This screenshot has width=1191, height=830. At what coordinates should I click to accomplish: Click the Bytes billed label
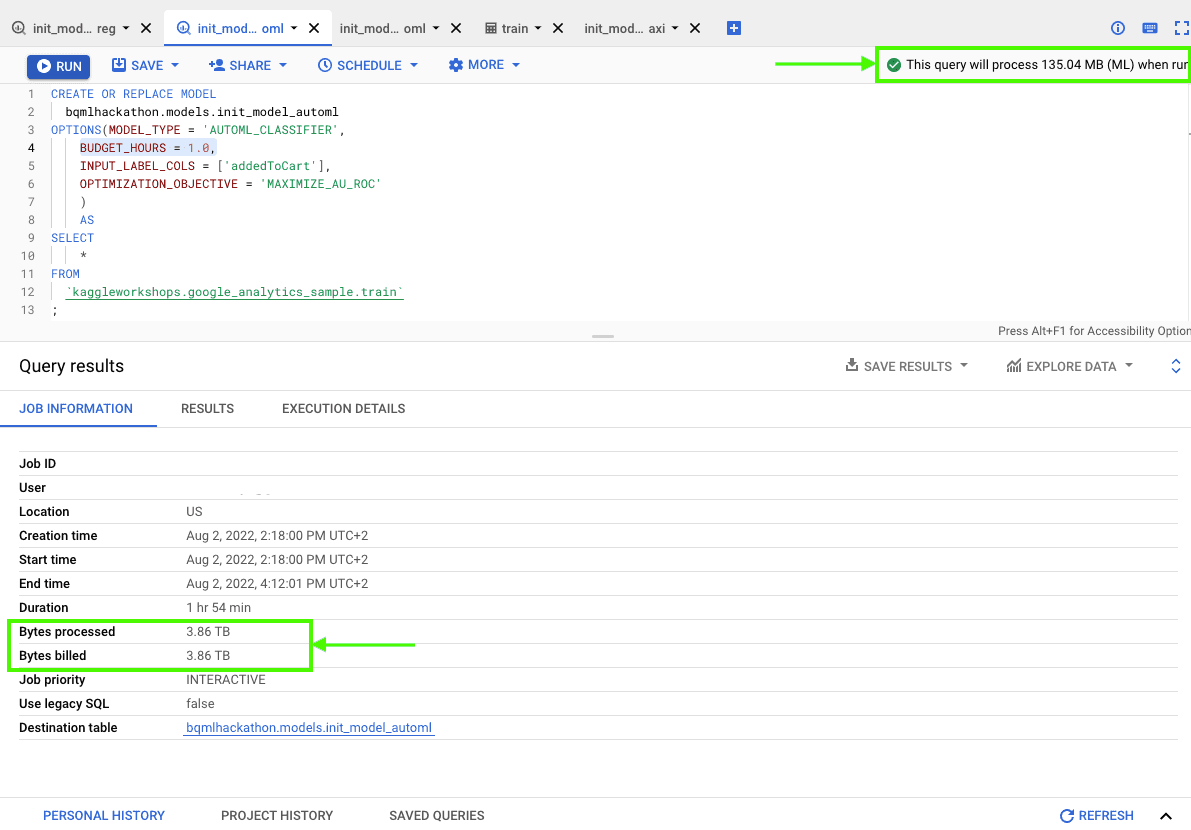[52, 655]
